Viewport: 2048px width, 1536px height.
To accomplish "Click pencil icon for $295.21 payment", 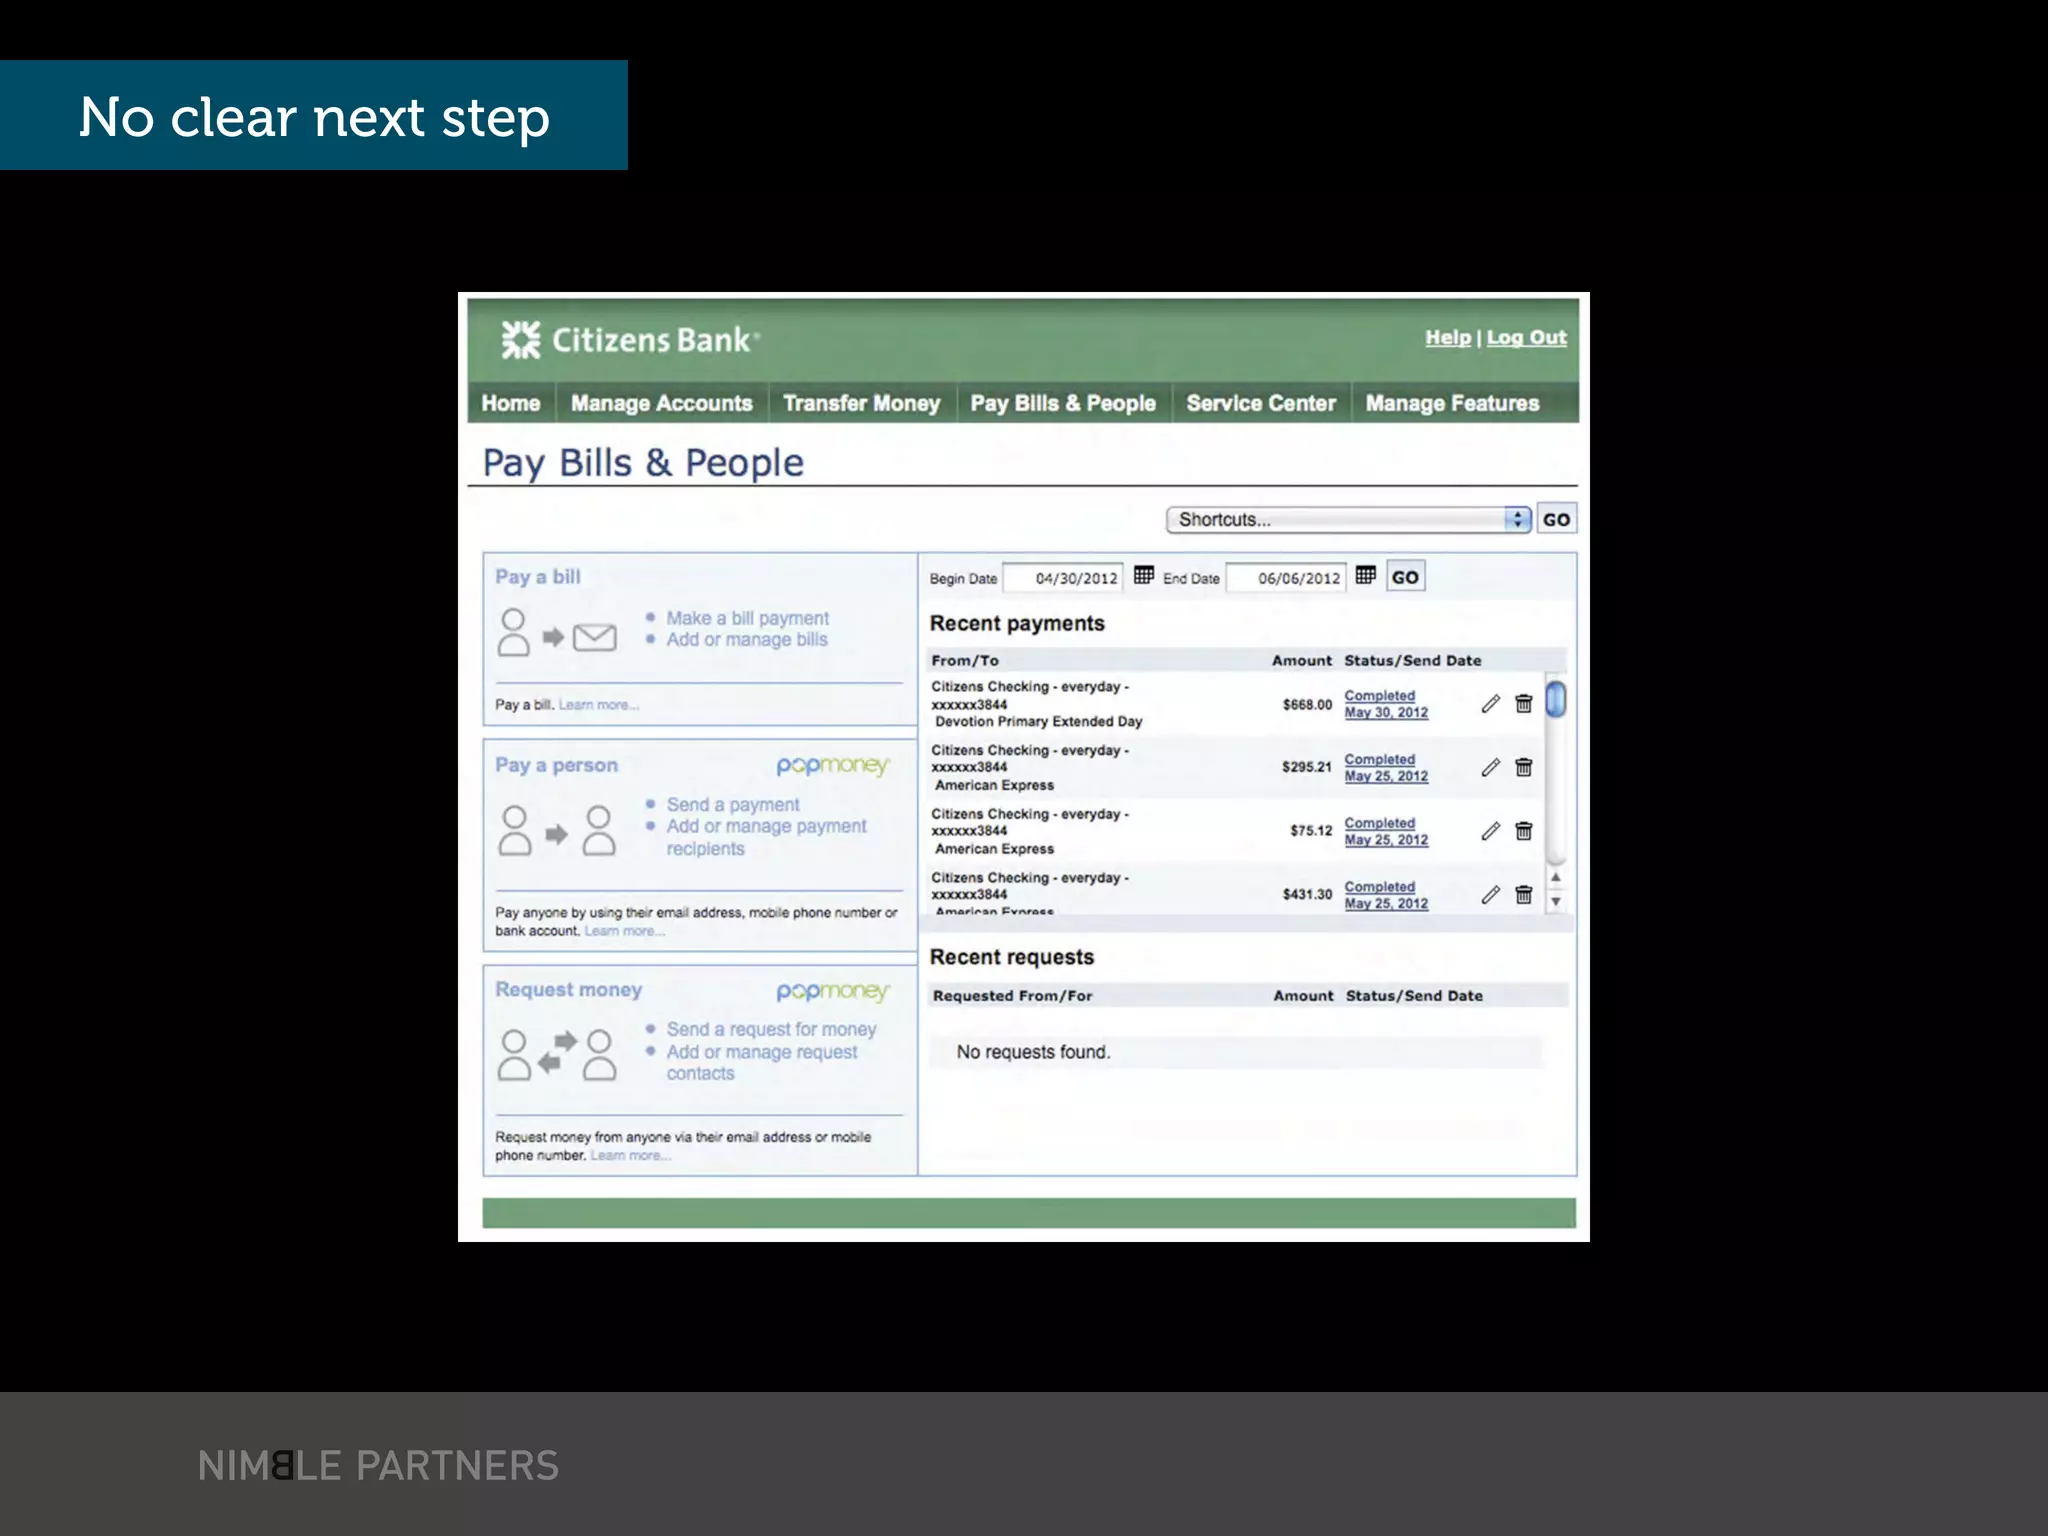I will click(x=1490, y=767).
